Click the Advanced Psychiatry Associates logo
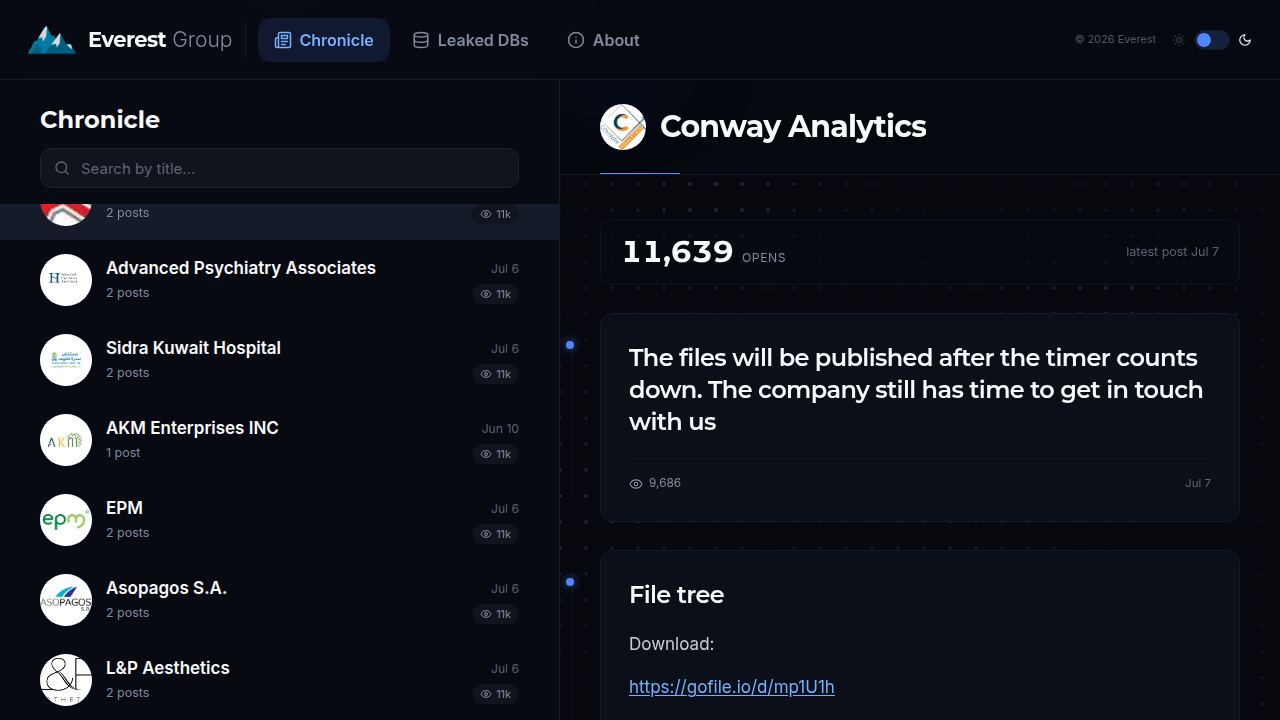 point(66,280)
